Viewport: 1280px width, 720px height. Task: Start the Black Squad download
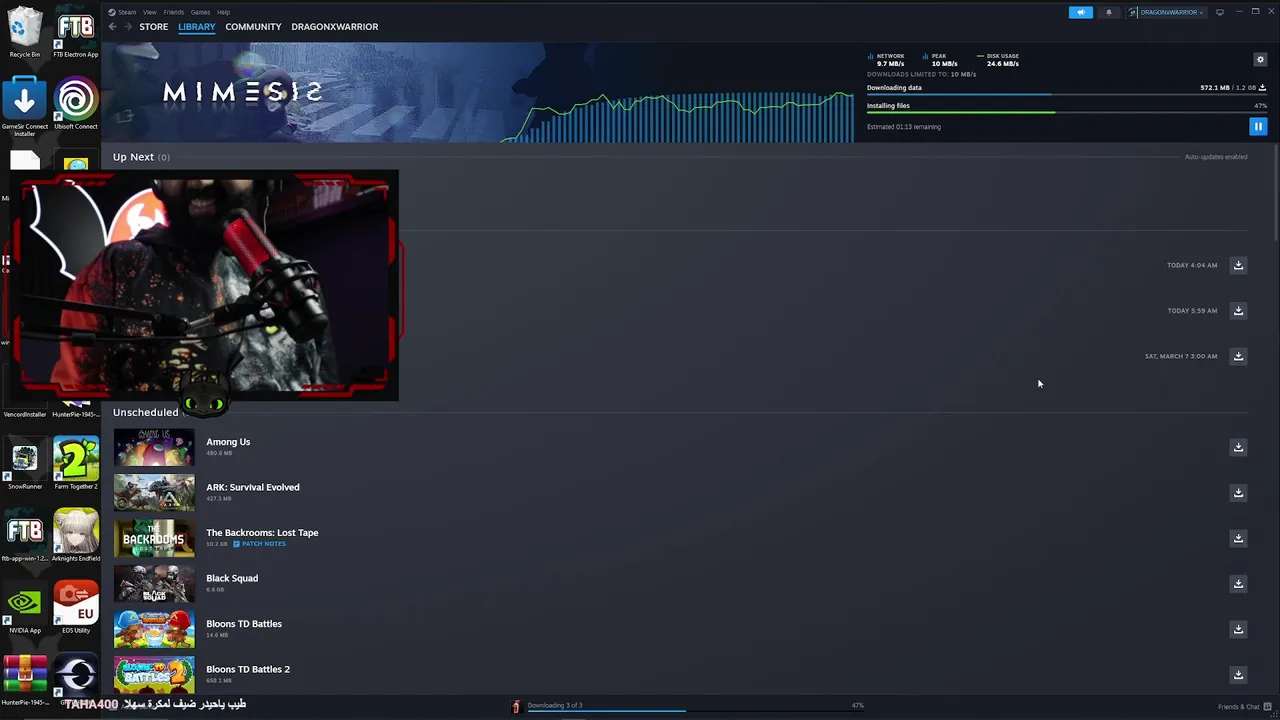coord(1238,583)
